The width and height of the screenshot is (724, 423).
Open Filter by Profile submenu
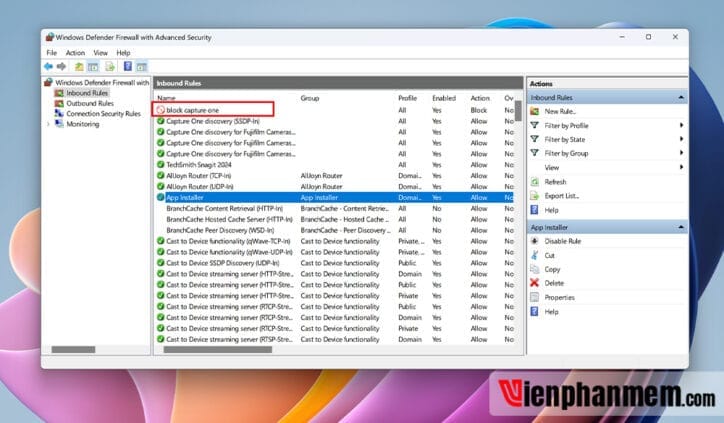tap(566, 126)
